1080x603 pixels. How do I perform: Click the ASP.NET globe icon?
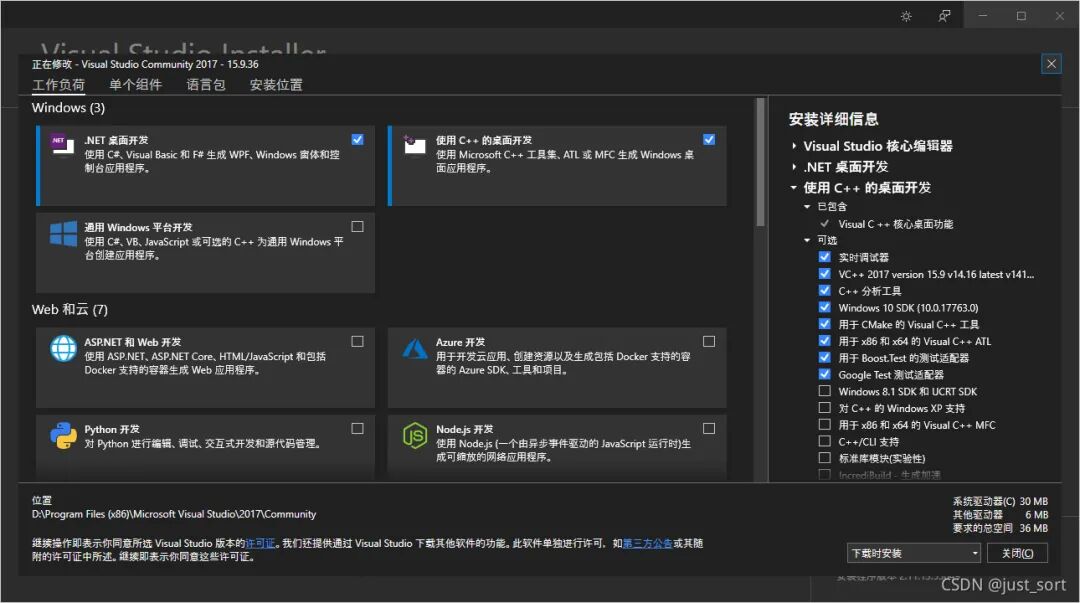(63, 348)
